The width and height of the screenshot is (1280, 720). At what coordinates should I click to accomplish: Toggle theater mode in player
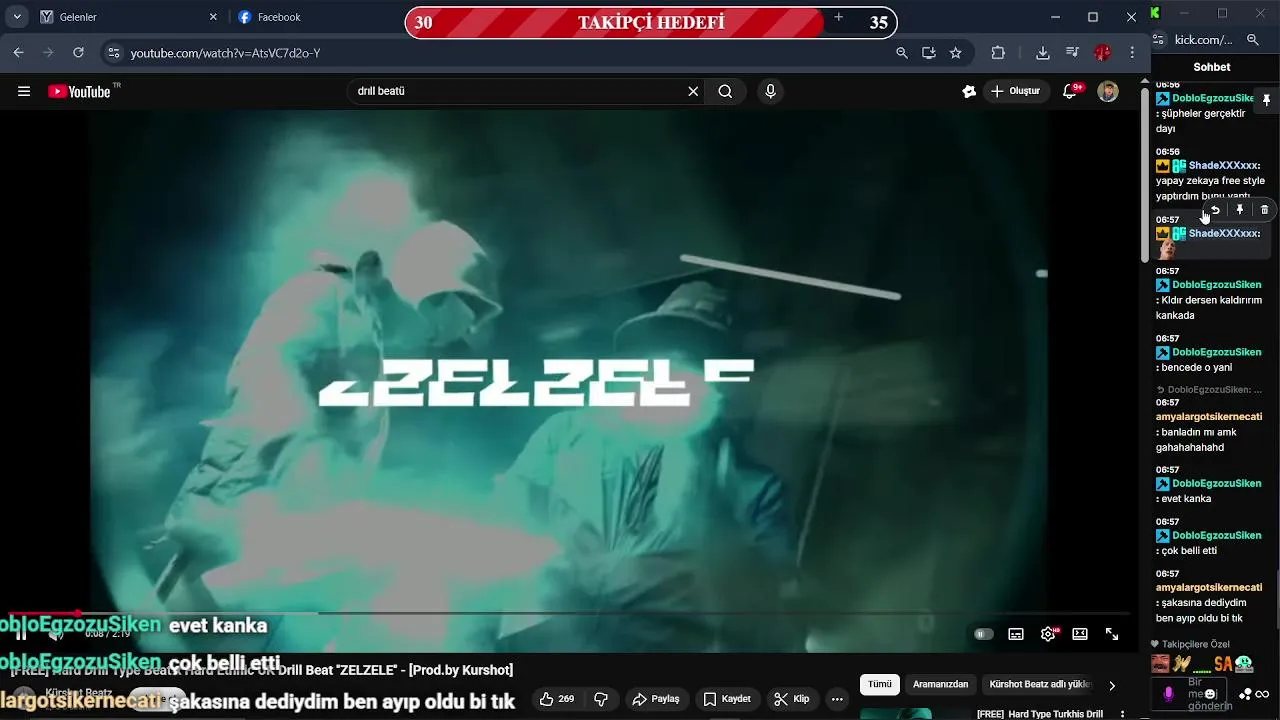click(1080, 634)
